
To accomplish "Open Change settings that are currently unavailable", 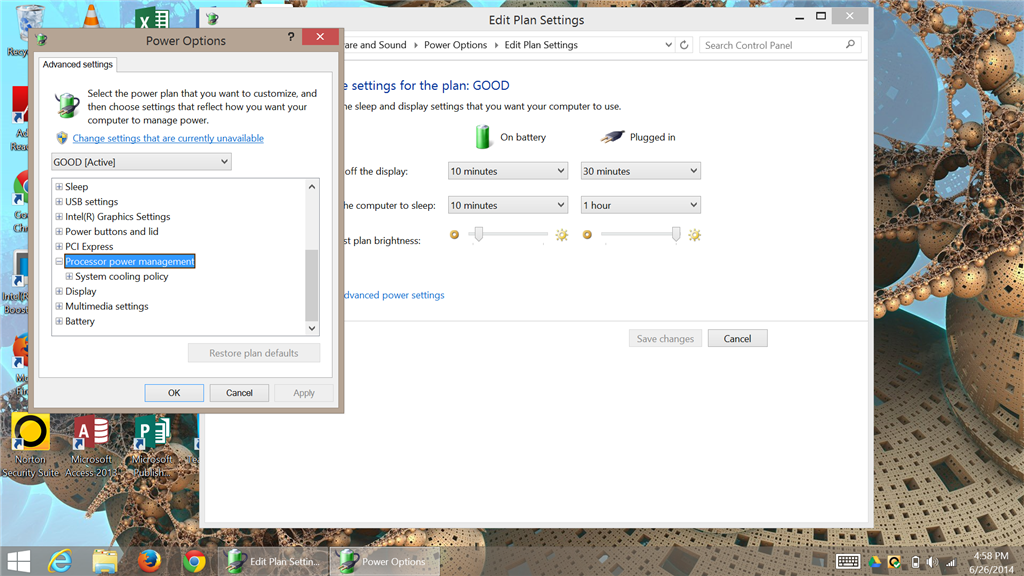I will (x=166, y=138).
